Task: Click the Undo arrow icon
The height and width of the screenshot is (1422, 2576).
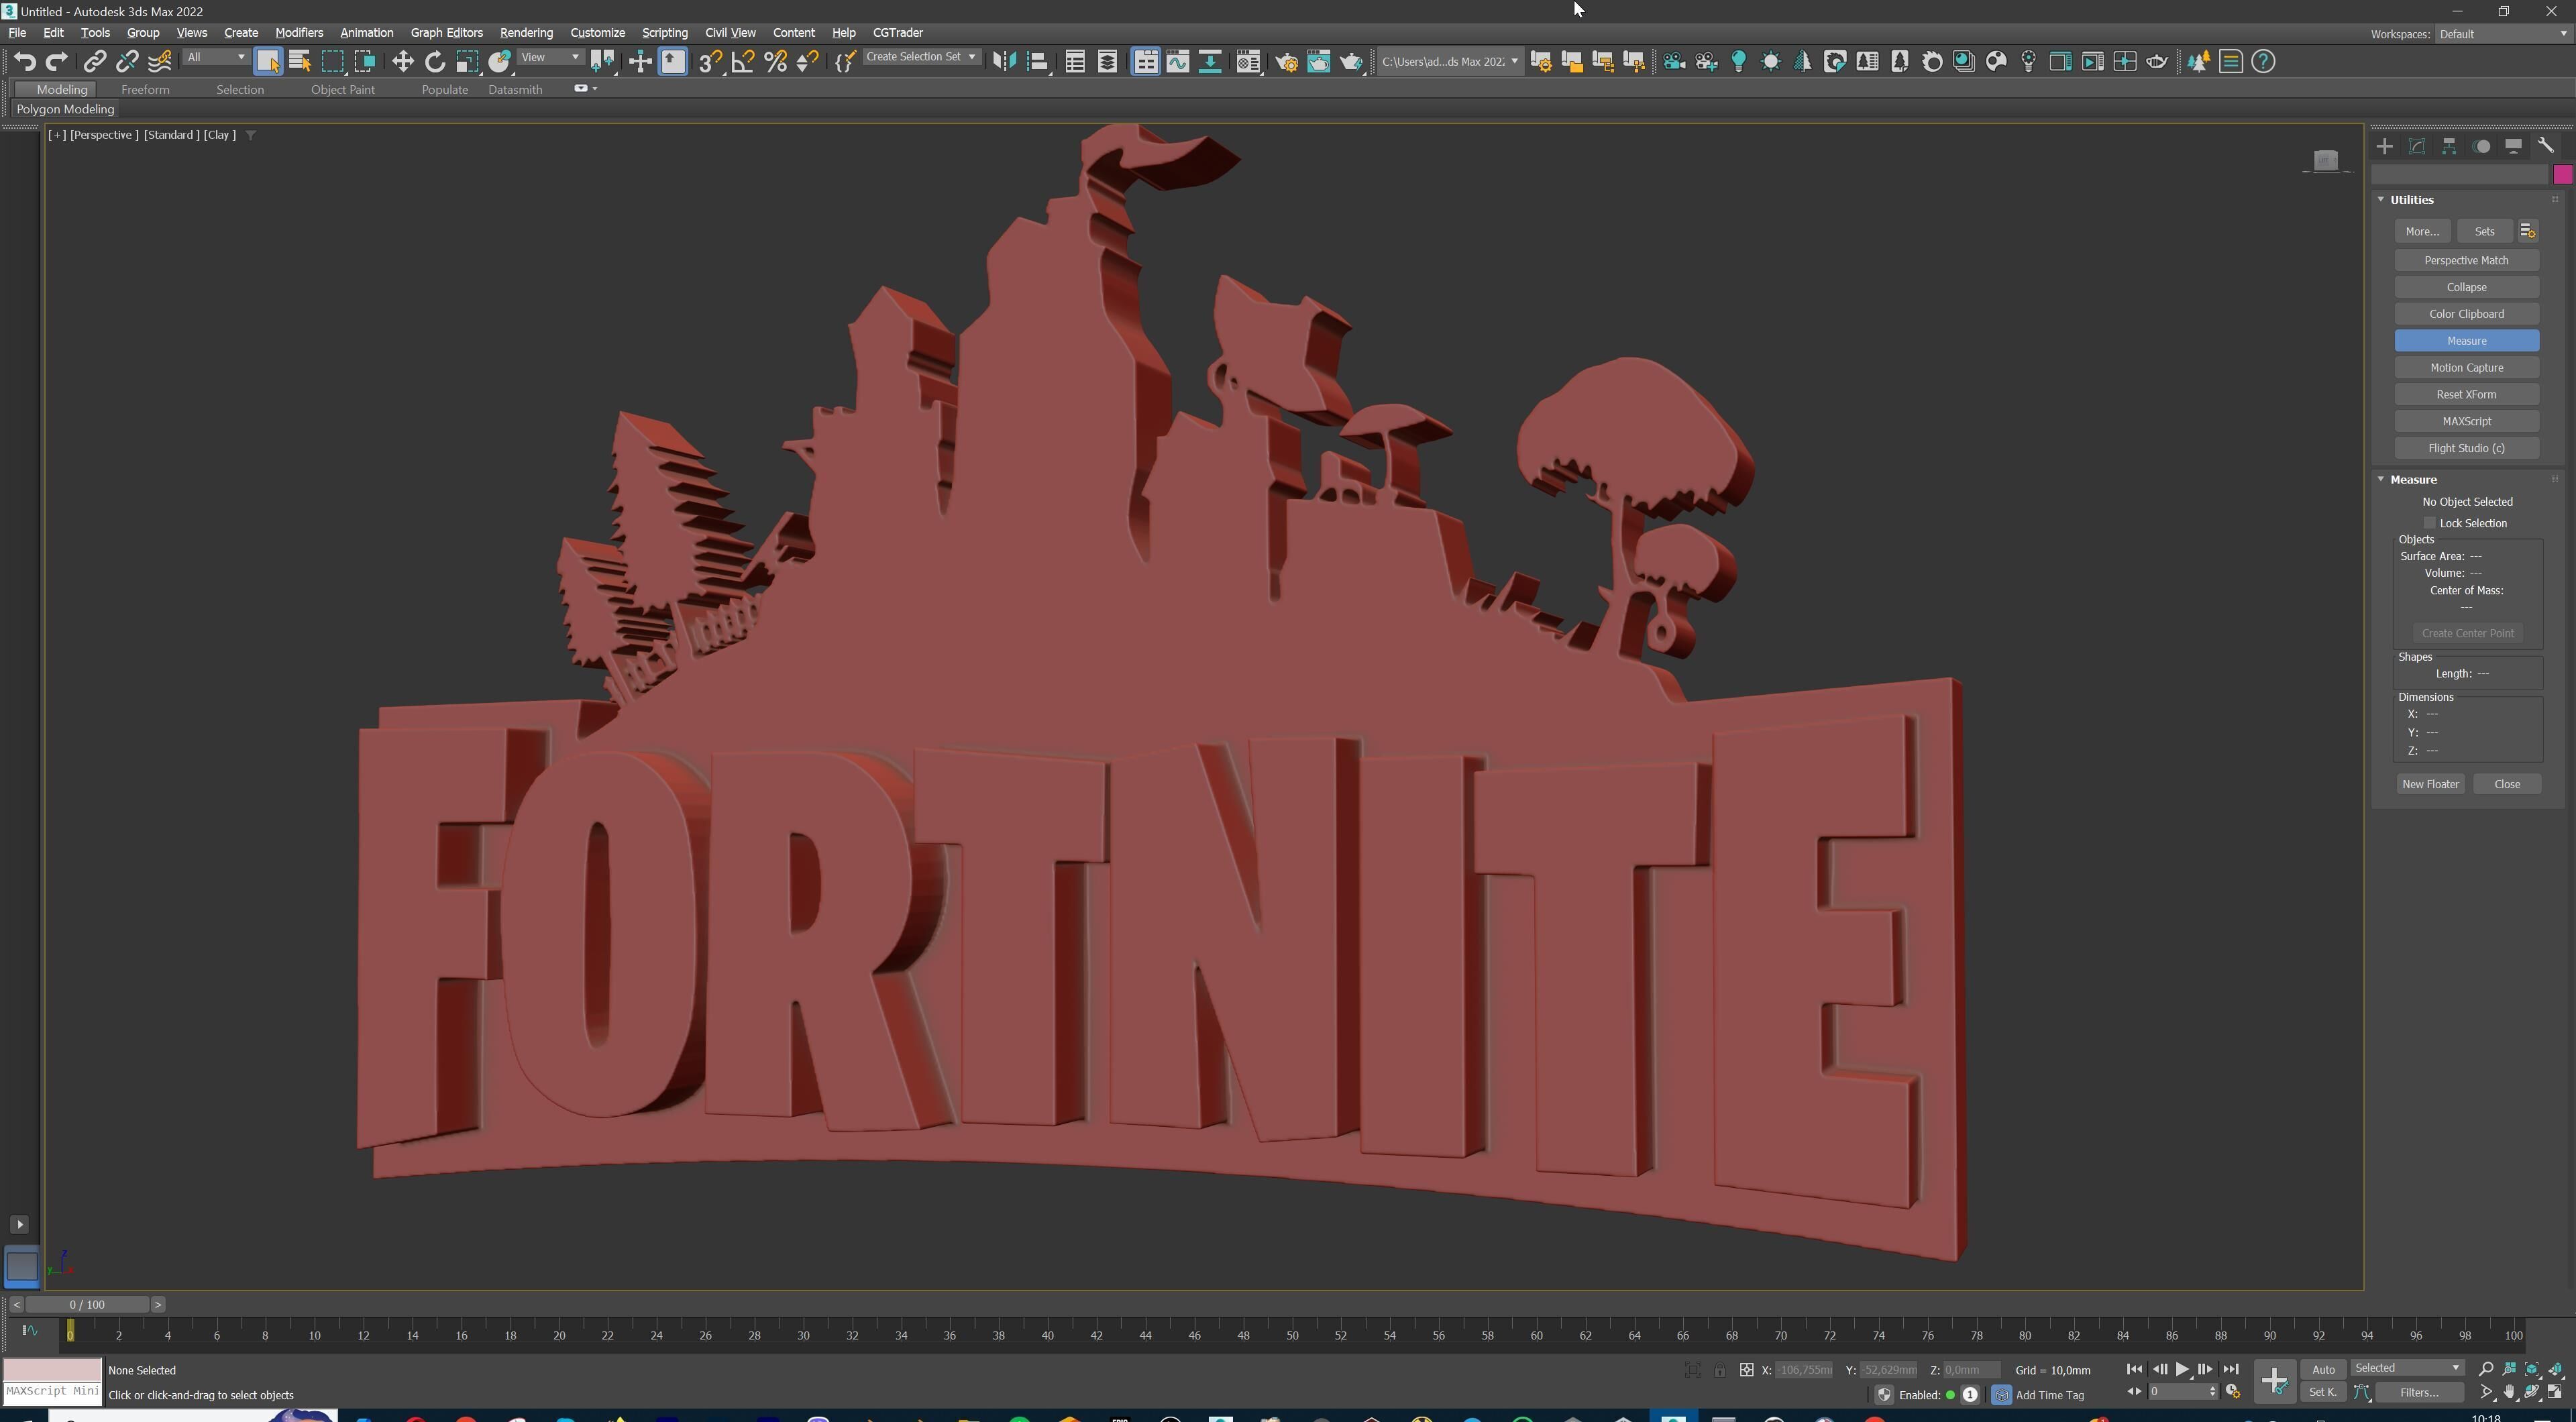Action: pyautogui.click(x=25, y=62)
